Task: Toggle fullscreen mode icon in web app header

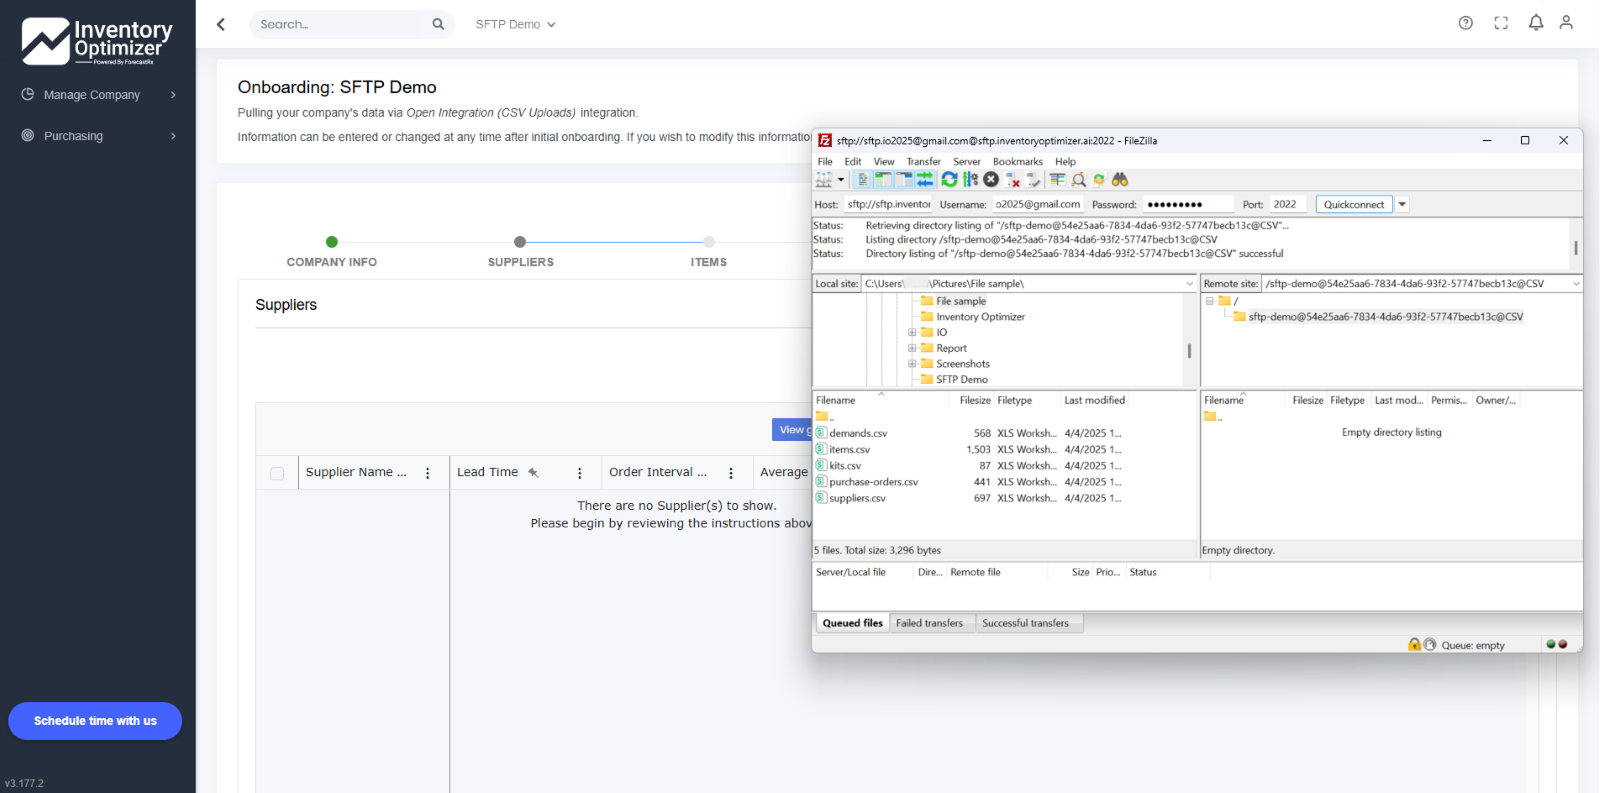Action: (1501, 23)
